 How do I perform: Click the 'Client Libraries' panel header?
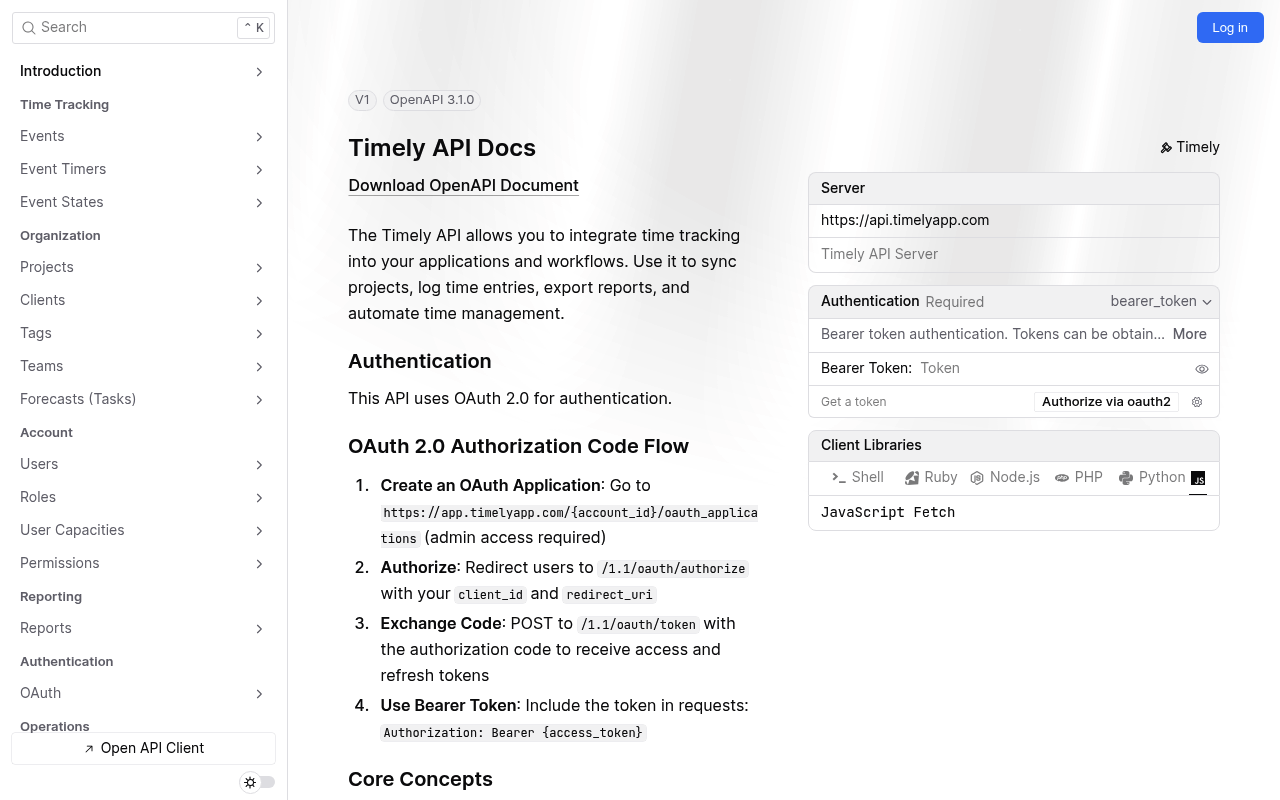[x=1014, y=445]
